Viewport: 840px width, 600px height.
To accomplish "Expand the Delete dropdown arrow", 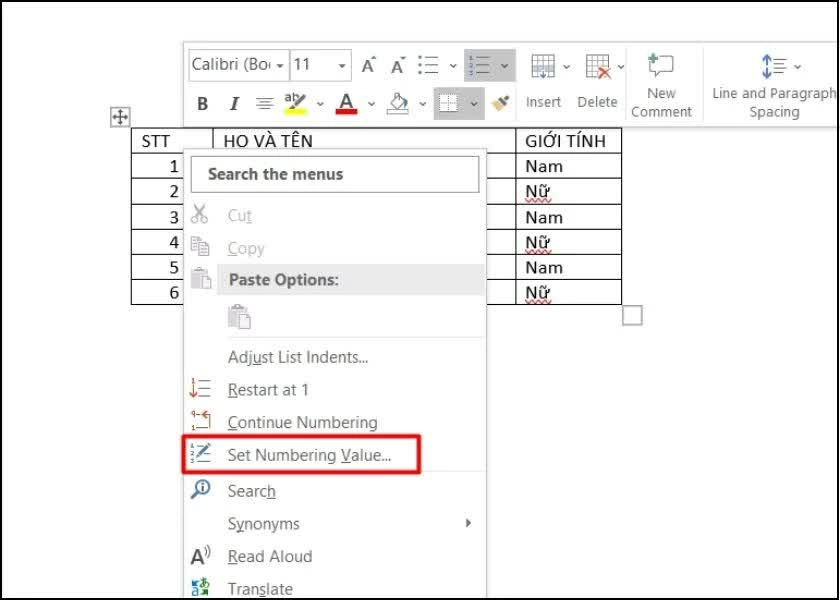I will (x=621, y=67).
